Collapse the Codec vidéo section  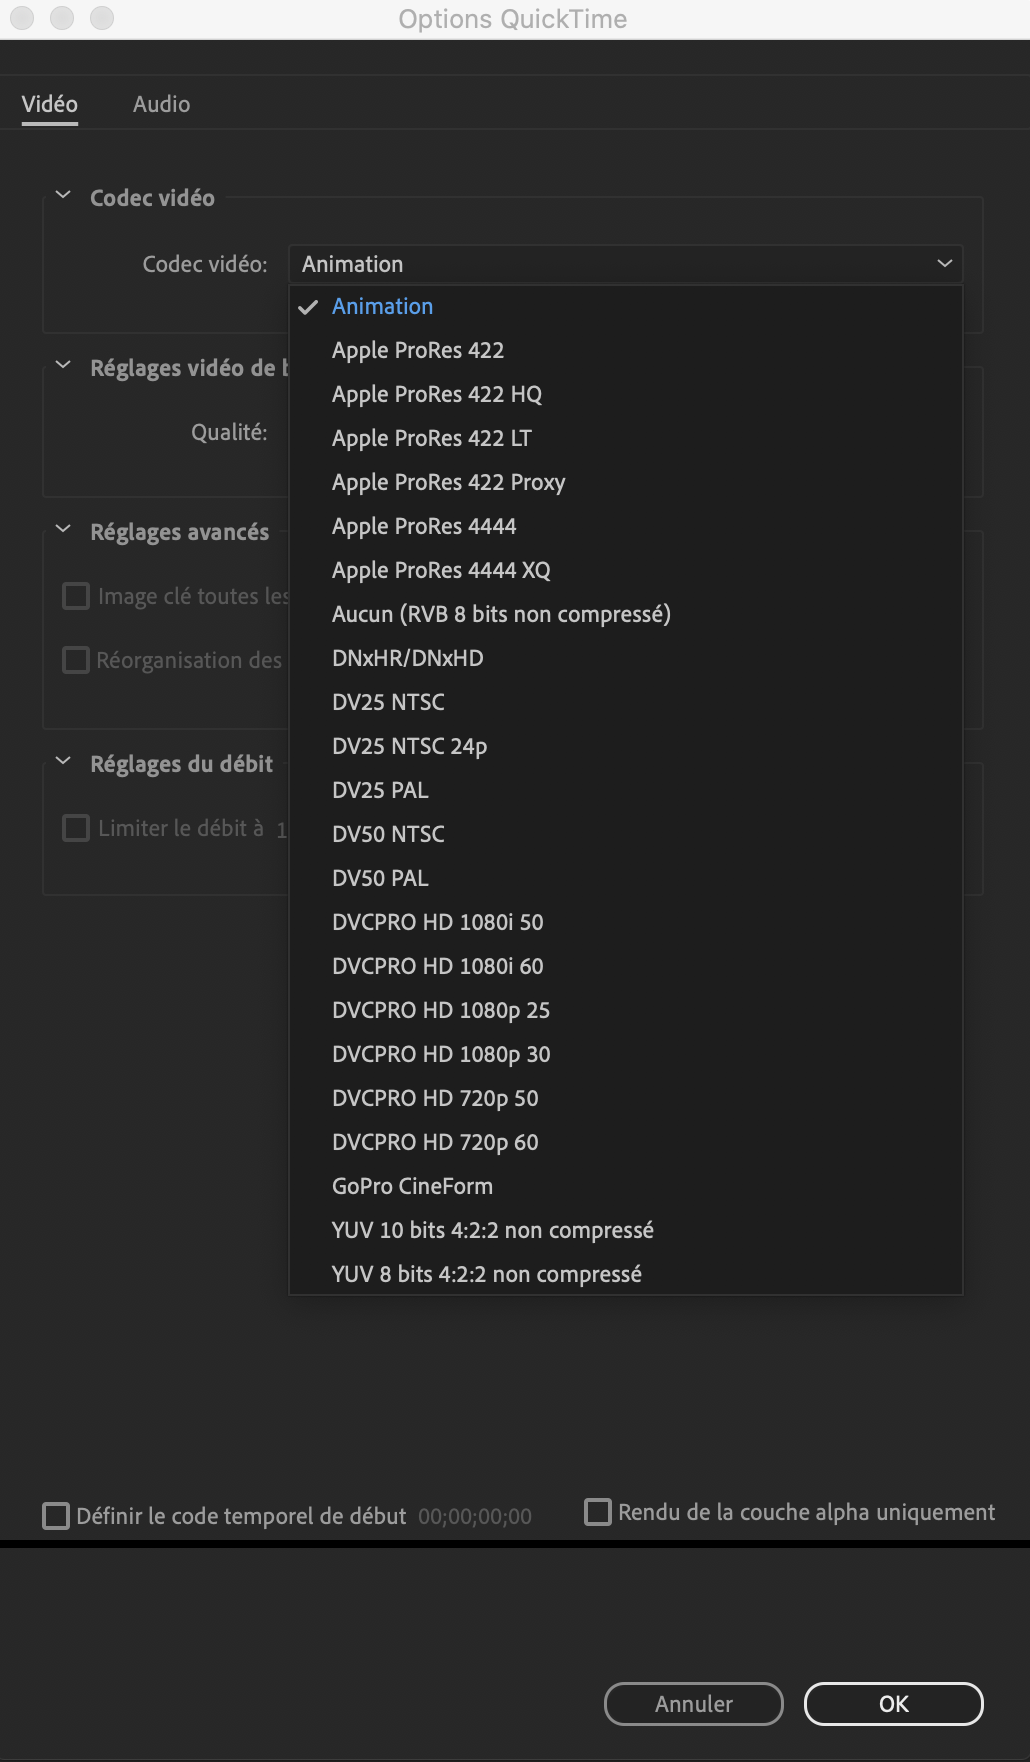(x=63, y=196)
